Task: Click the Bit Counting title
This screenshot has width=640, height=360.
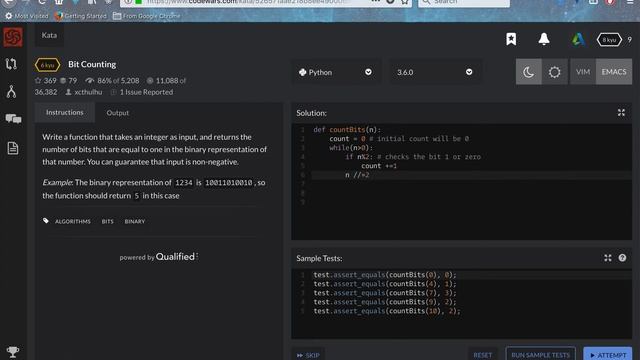Action: point(92,64)
